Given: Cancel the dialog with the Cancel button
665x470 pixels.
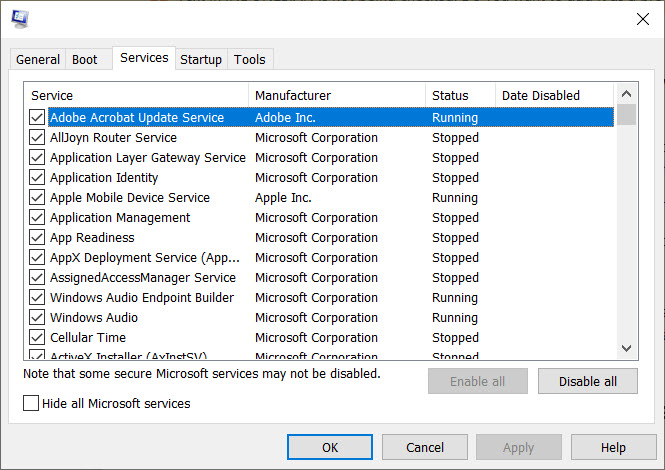Looking at the screenshot, I should (x=425, y=447).
